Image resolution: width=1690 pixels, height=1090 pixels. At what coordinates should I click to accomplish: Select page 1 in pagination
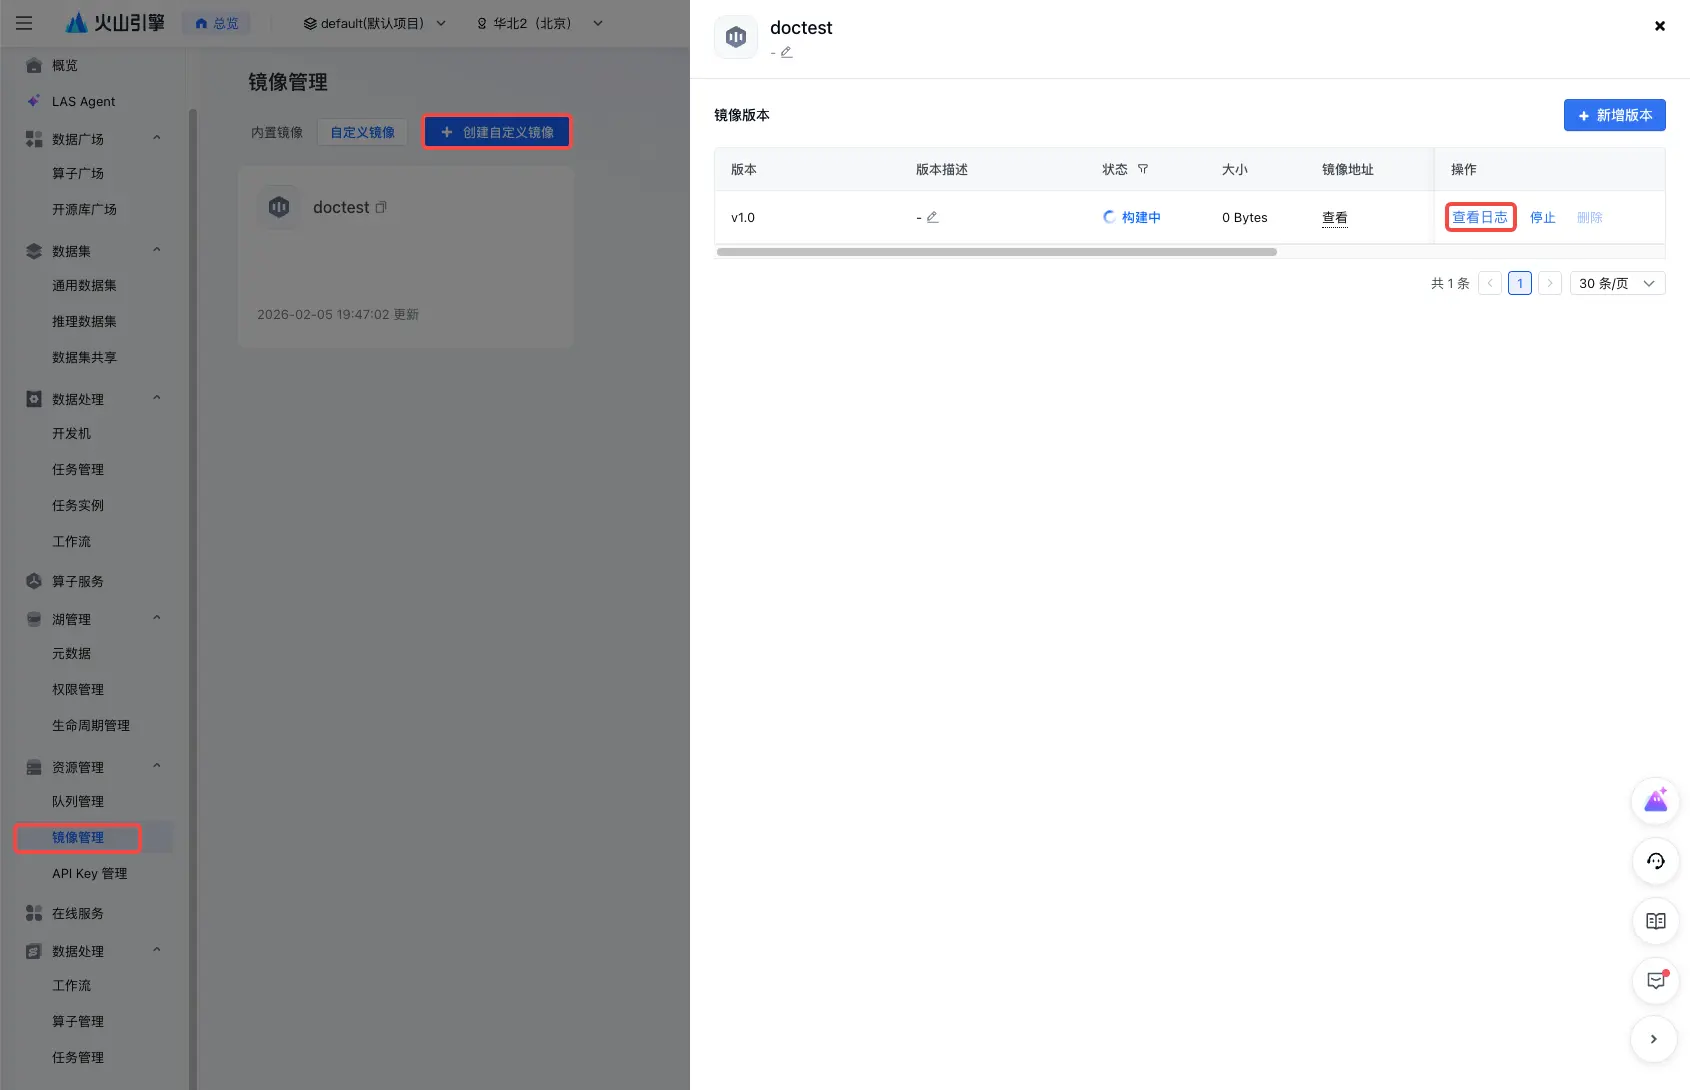(1520, 283)
